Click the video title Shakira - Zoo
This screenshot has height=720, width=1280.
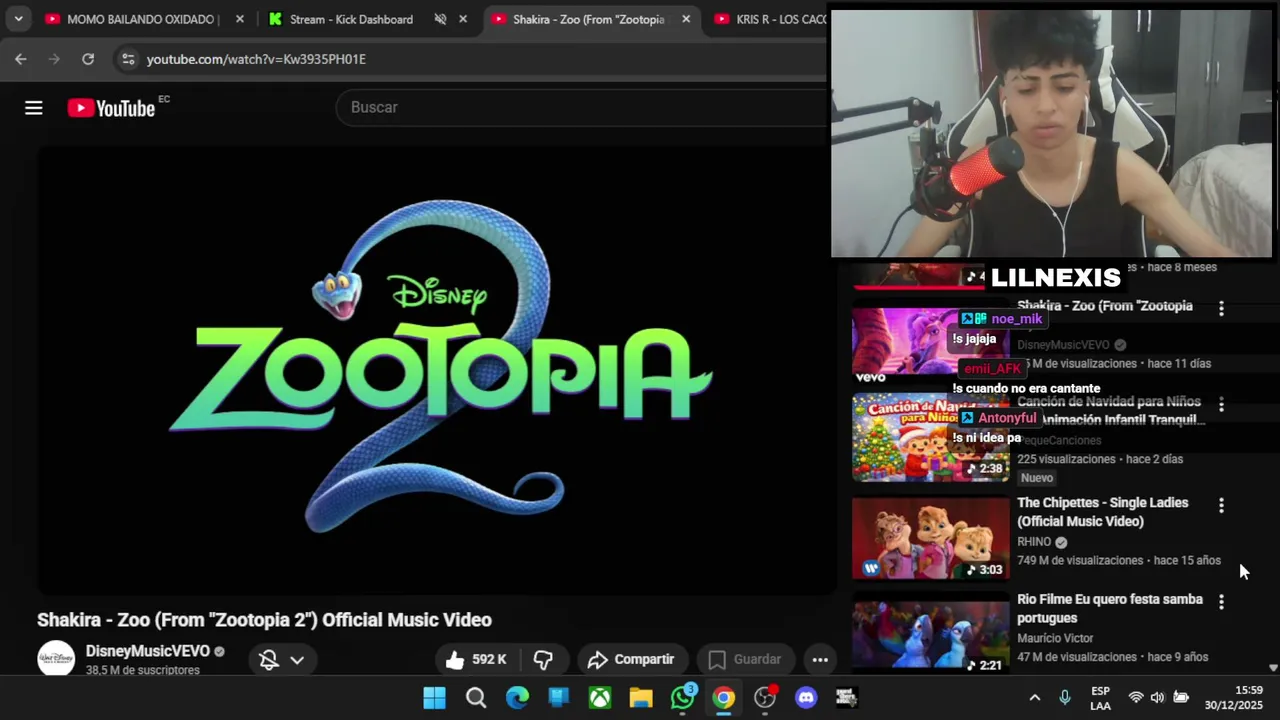(264, 620)
